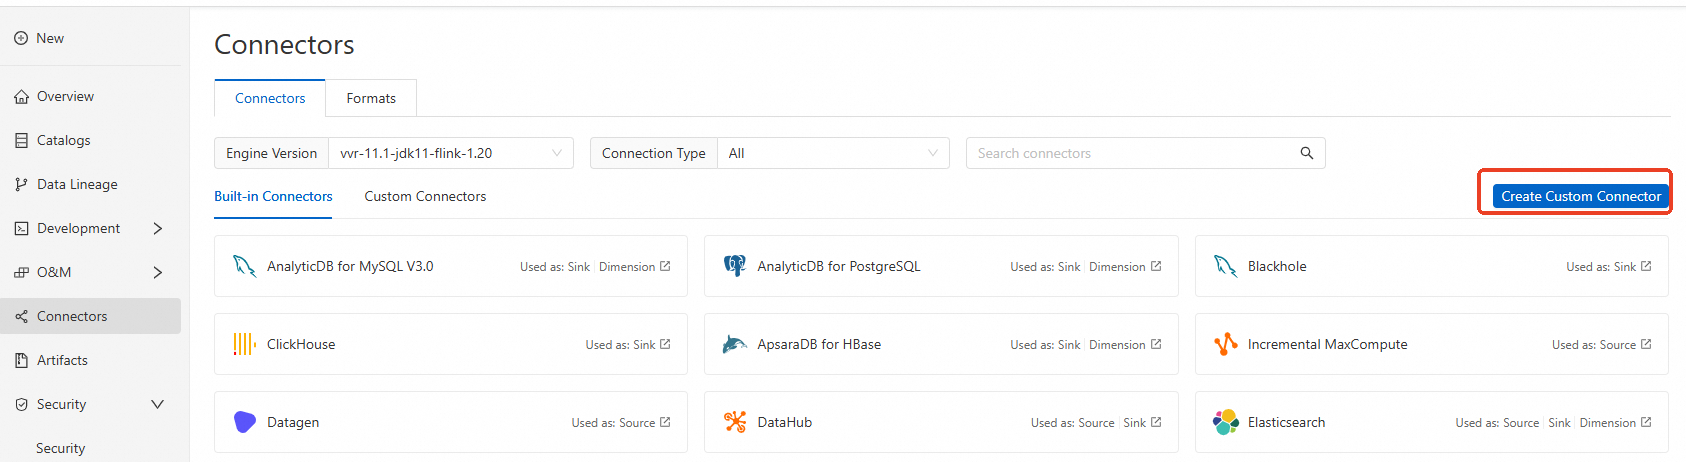Click the Data Lineage branch icon
Image resolution: width=1686 pixels, height=462 pixels.
point(21,184)
